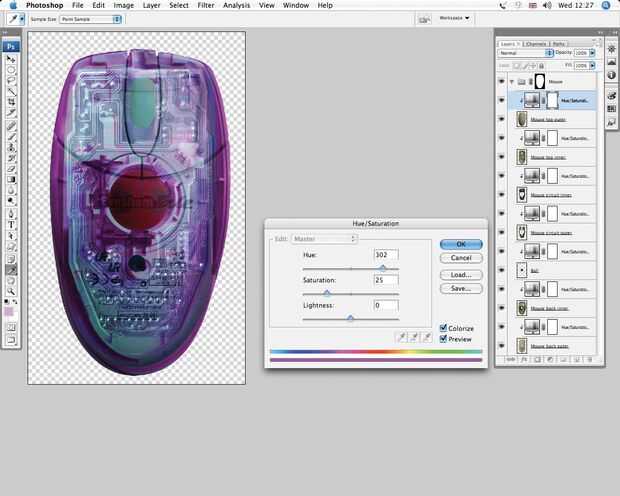This screenshot has height=496, width=620.
Task: Click the Lasso tool
Action: (11, 81)
